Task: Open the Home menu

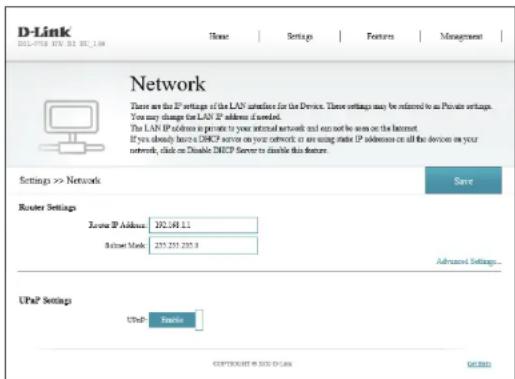Action: pos(219,36)
